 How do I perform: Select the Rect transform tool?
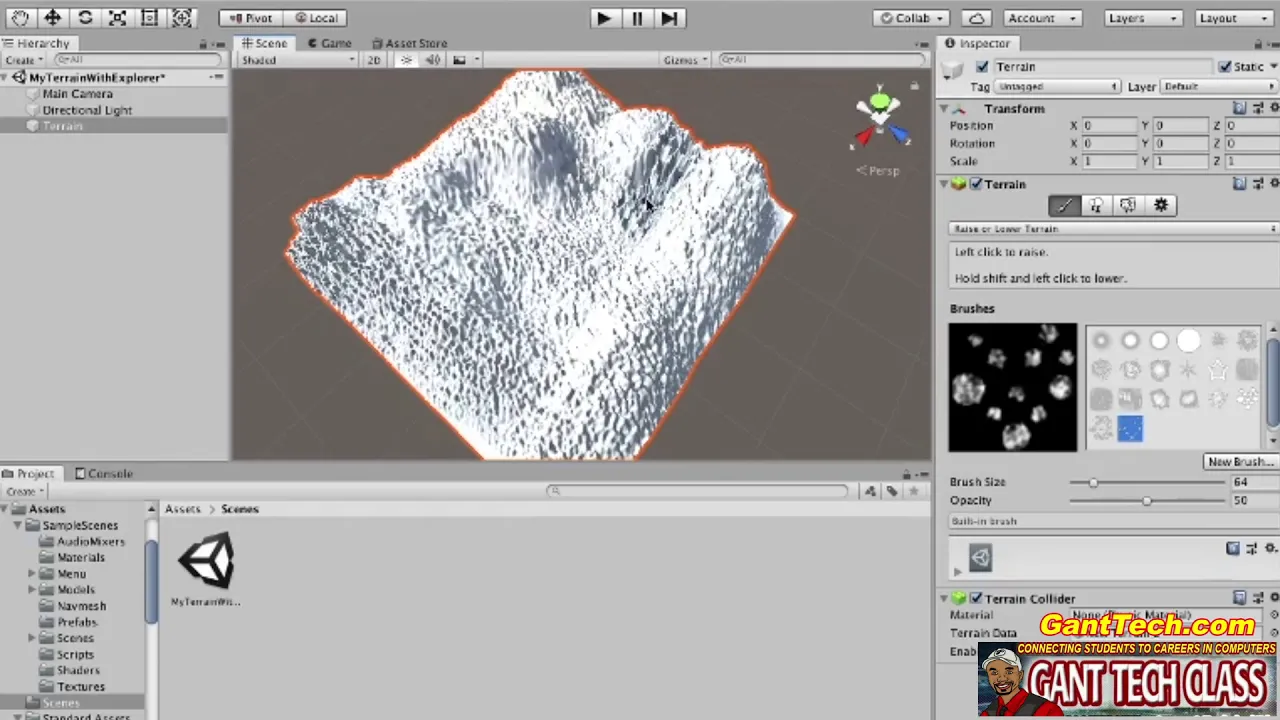click(149, 18)
